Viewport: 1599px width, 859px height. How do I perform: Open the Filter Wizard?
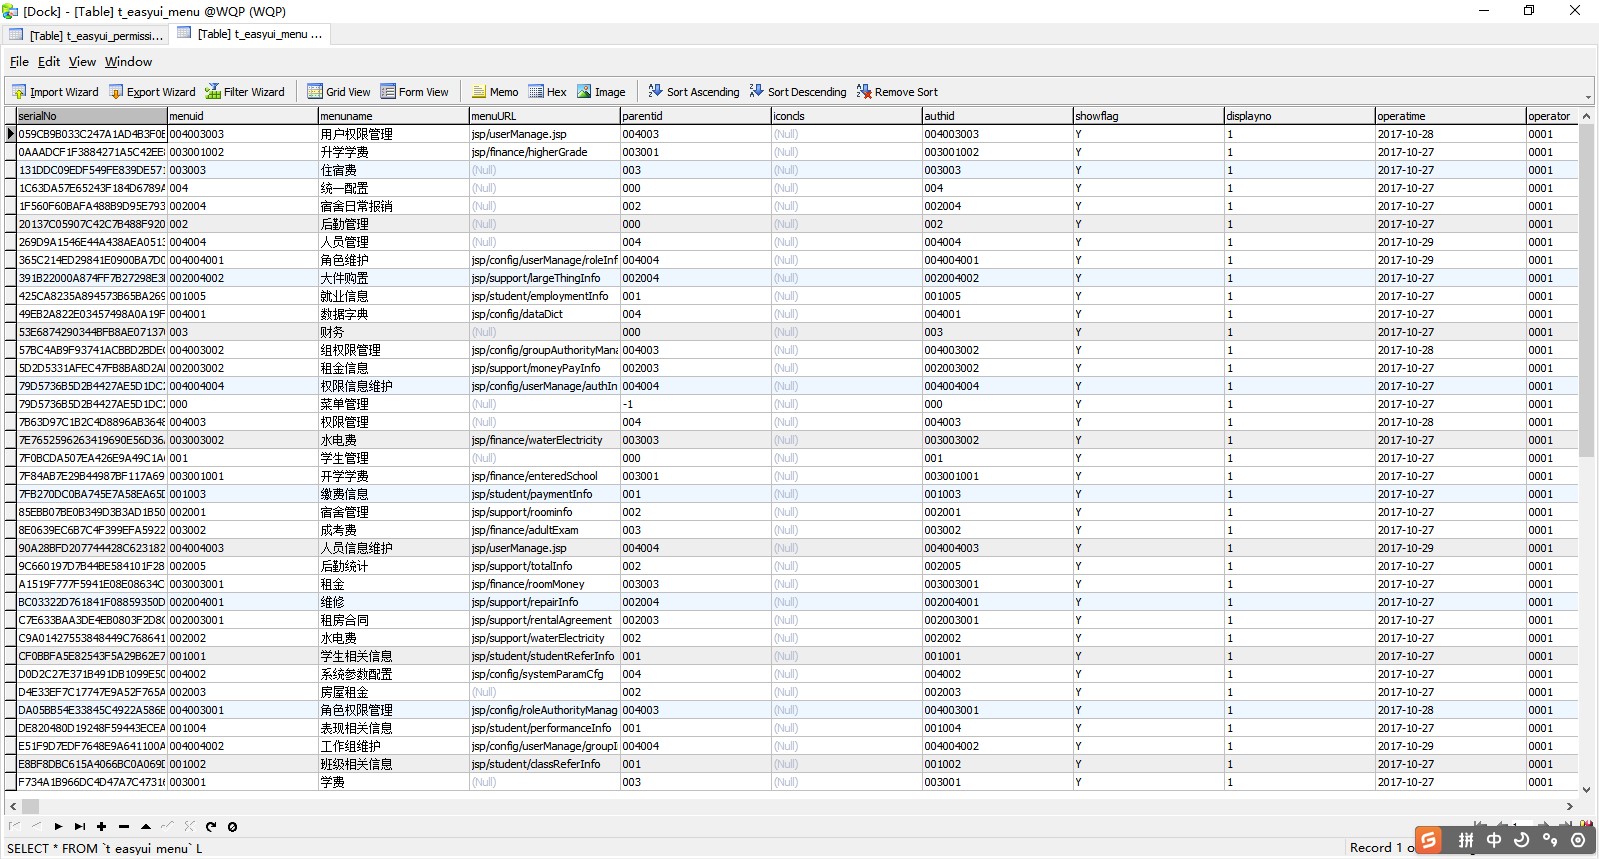click(x=245, y=92)
